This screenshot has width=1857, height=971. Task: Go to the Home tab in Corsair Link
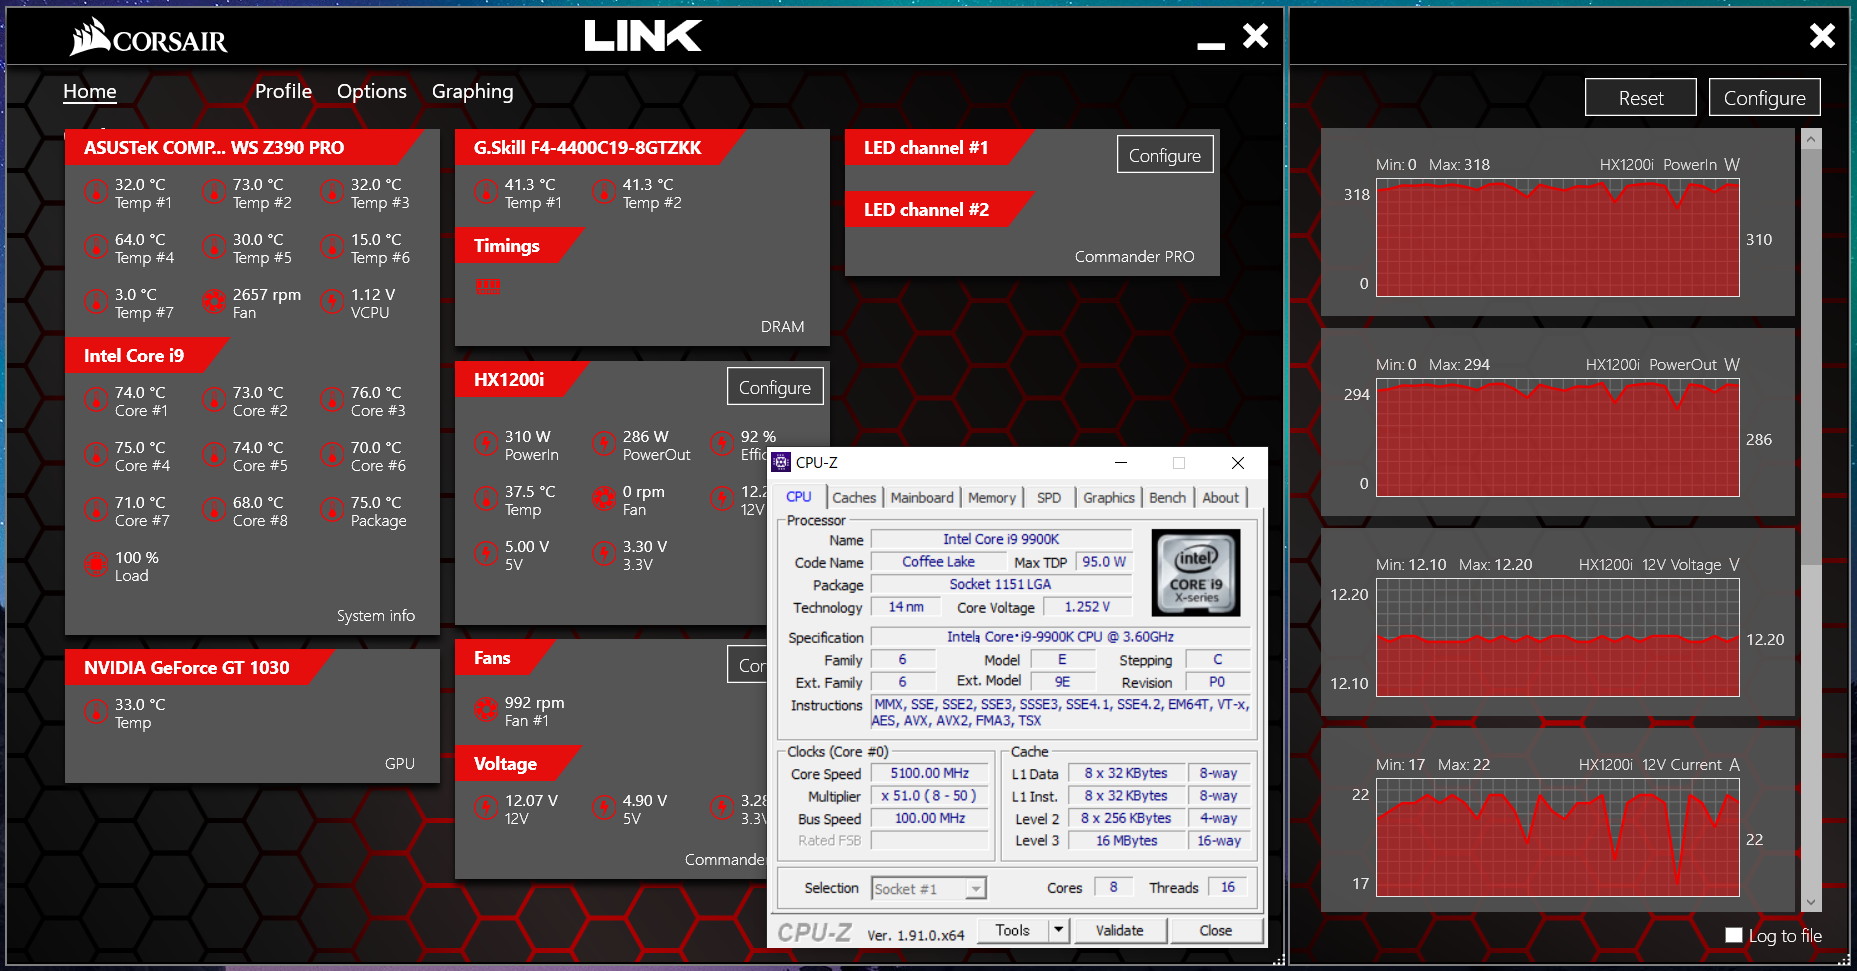point(90,91)
